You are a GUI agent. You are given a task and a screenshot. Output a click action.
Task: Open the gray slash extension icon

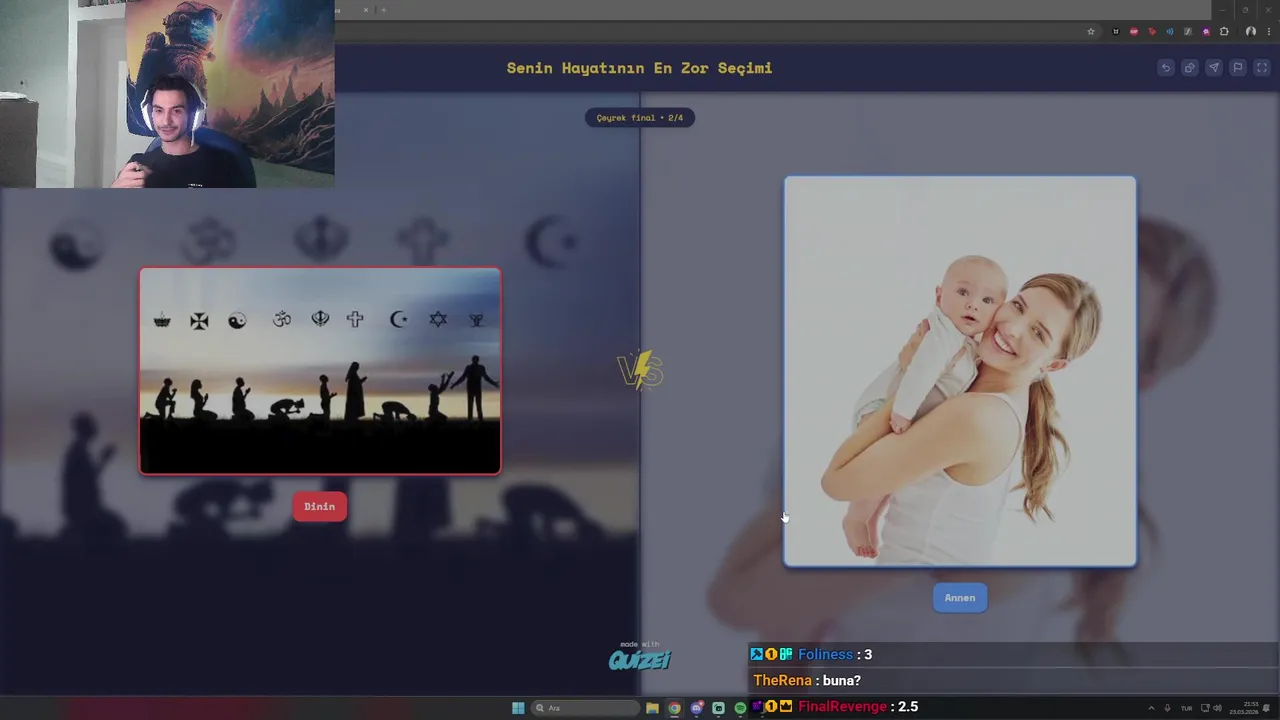[x=1188, y=31]
